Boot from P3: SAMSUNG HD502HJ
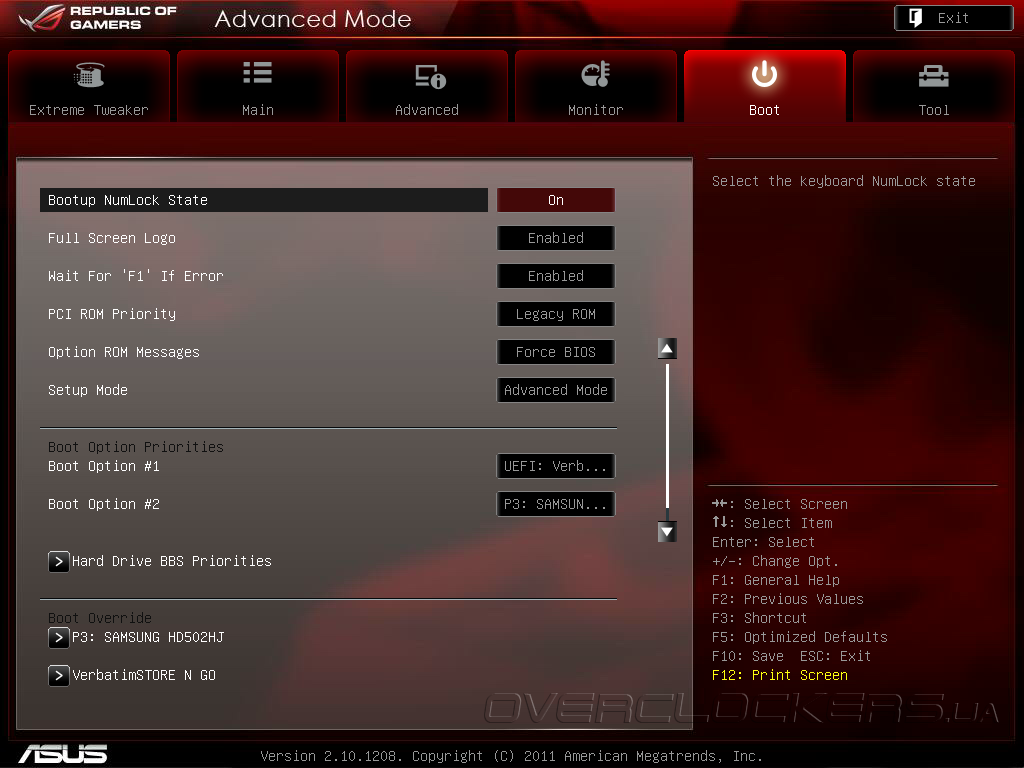Image resolution: width=1024 pixels, height=768 pixels. point(148,637)
